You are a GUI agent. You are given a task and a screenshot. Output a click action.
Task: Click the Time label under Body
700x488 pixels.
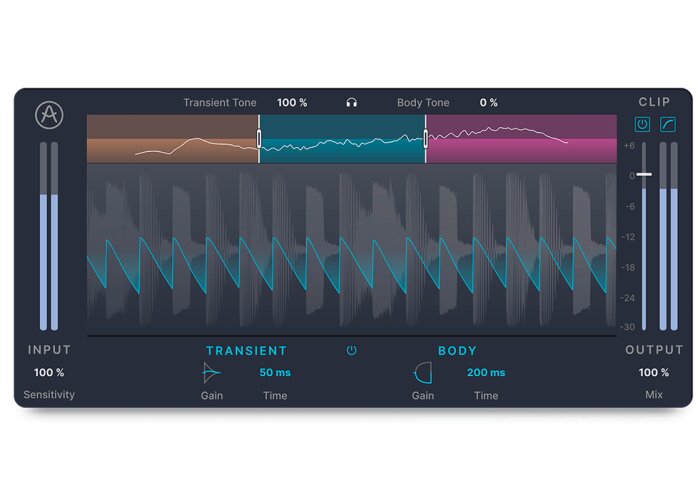(486, 396)
